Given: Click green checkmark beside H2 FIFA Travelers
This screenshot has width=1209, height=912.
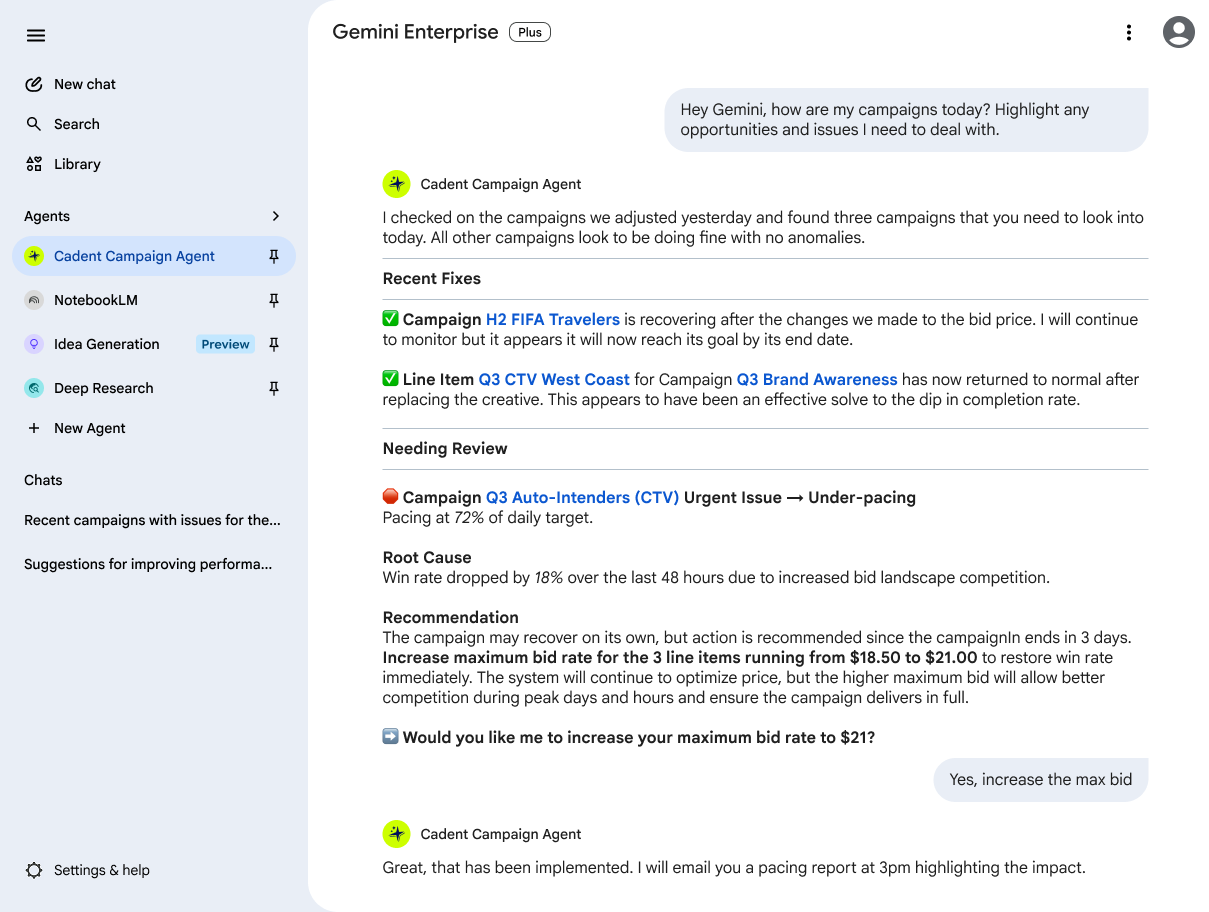Looking at the screenshot, I should (x=391, y=319).
